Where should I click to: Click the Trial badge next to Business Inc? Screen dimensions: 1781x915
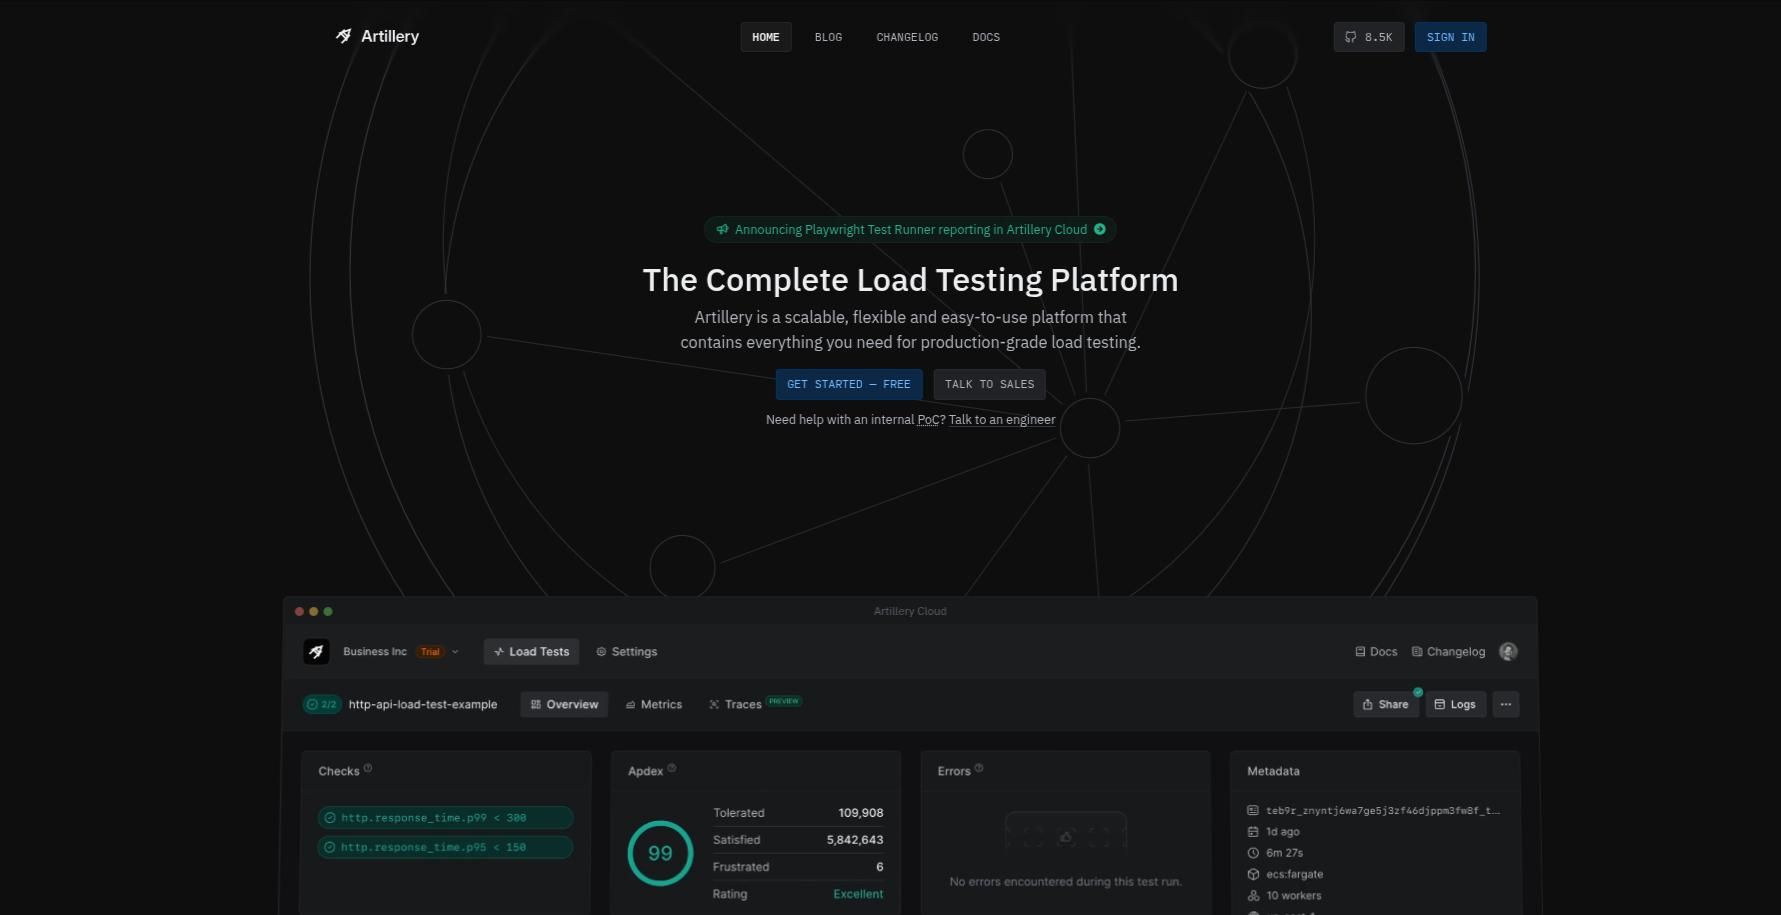[430, 651]
